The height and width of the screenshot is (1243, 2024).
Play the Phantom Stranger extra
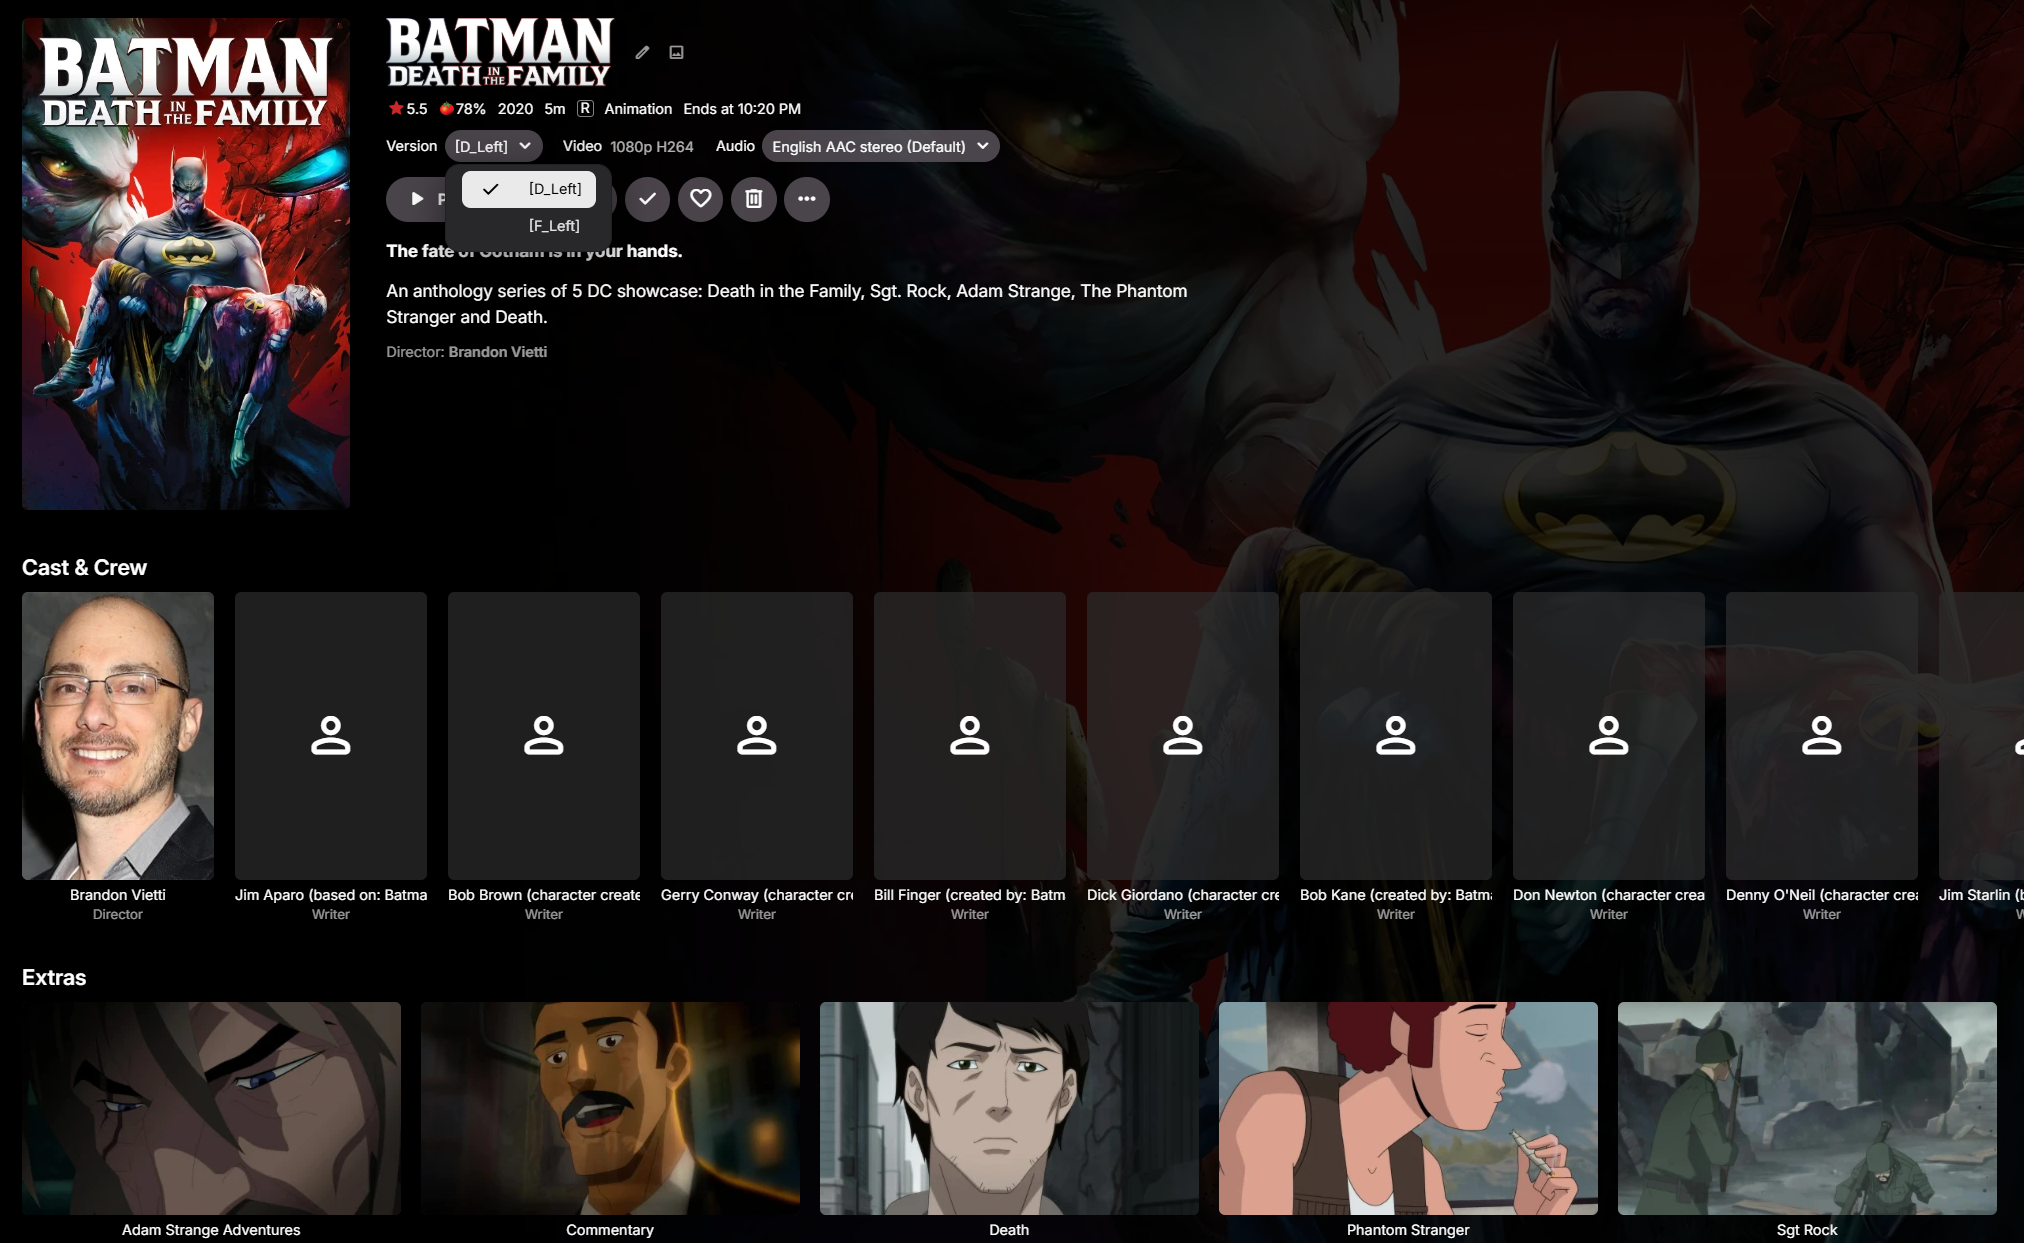click(x=1408, y=1109)
